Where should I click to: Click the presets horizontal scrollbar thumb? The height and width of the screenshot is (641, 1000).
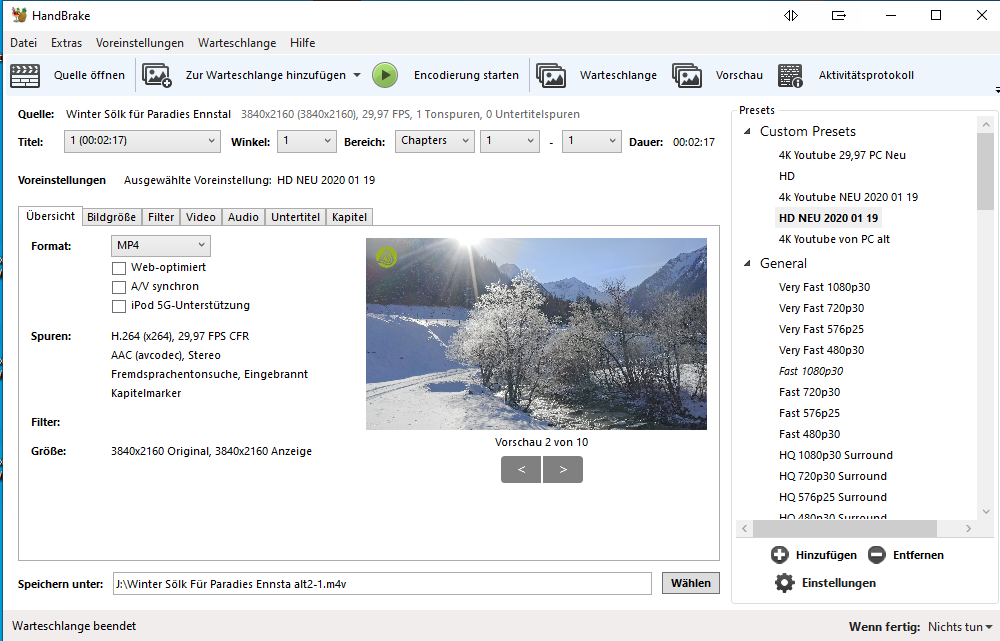[x=844, y=528]
